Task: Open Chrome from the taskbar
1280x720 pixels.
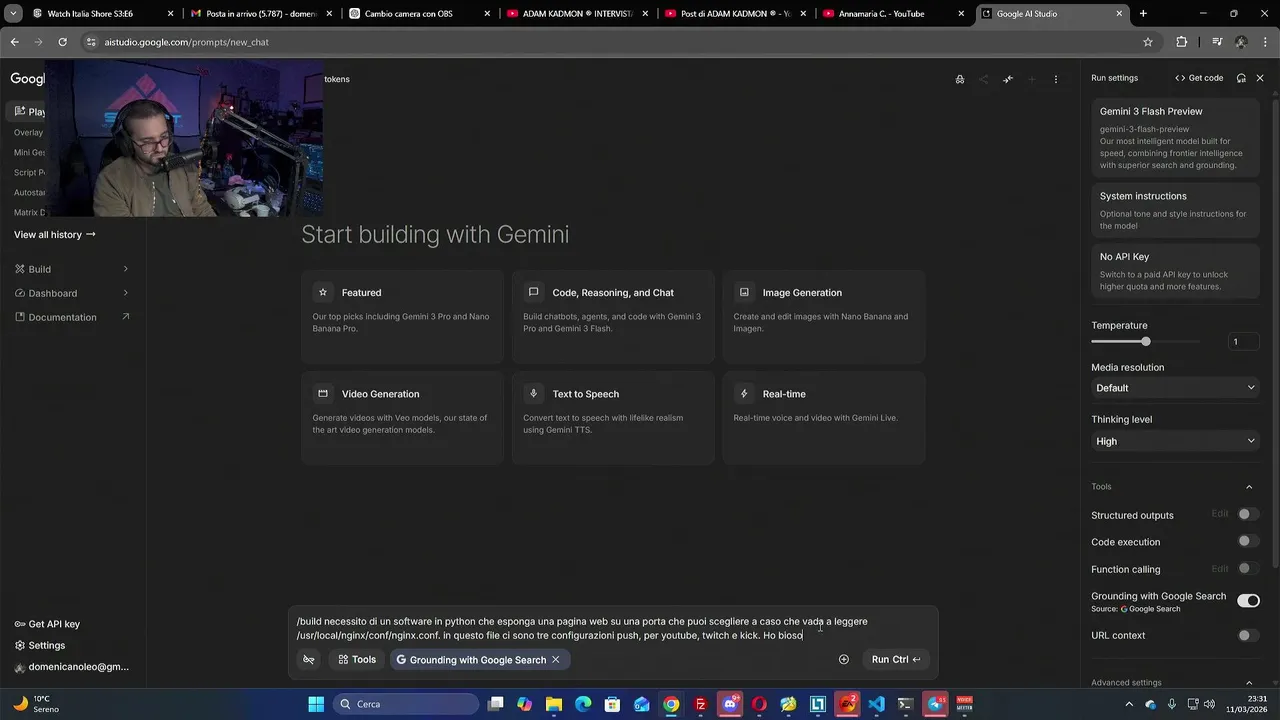Action: coord(671,704)
